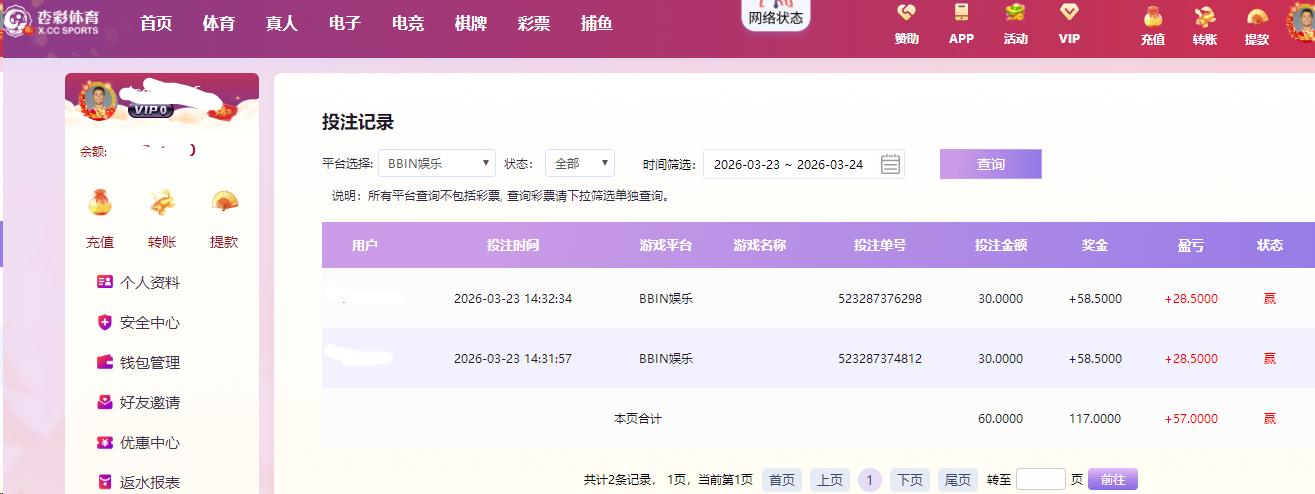Expand the 状态 全部 dropdown
1315x494 pixels.
pyautogui.click(x=580, y=164)
